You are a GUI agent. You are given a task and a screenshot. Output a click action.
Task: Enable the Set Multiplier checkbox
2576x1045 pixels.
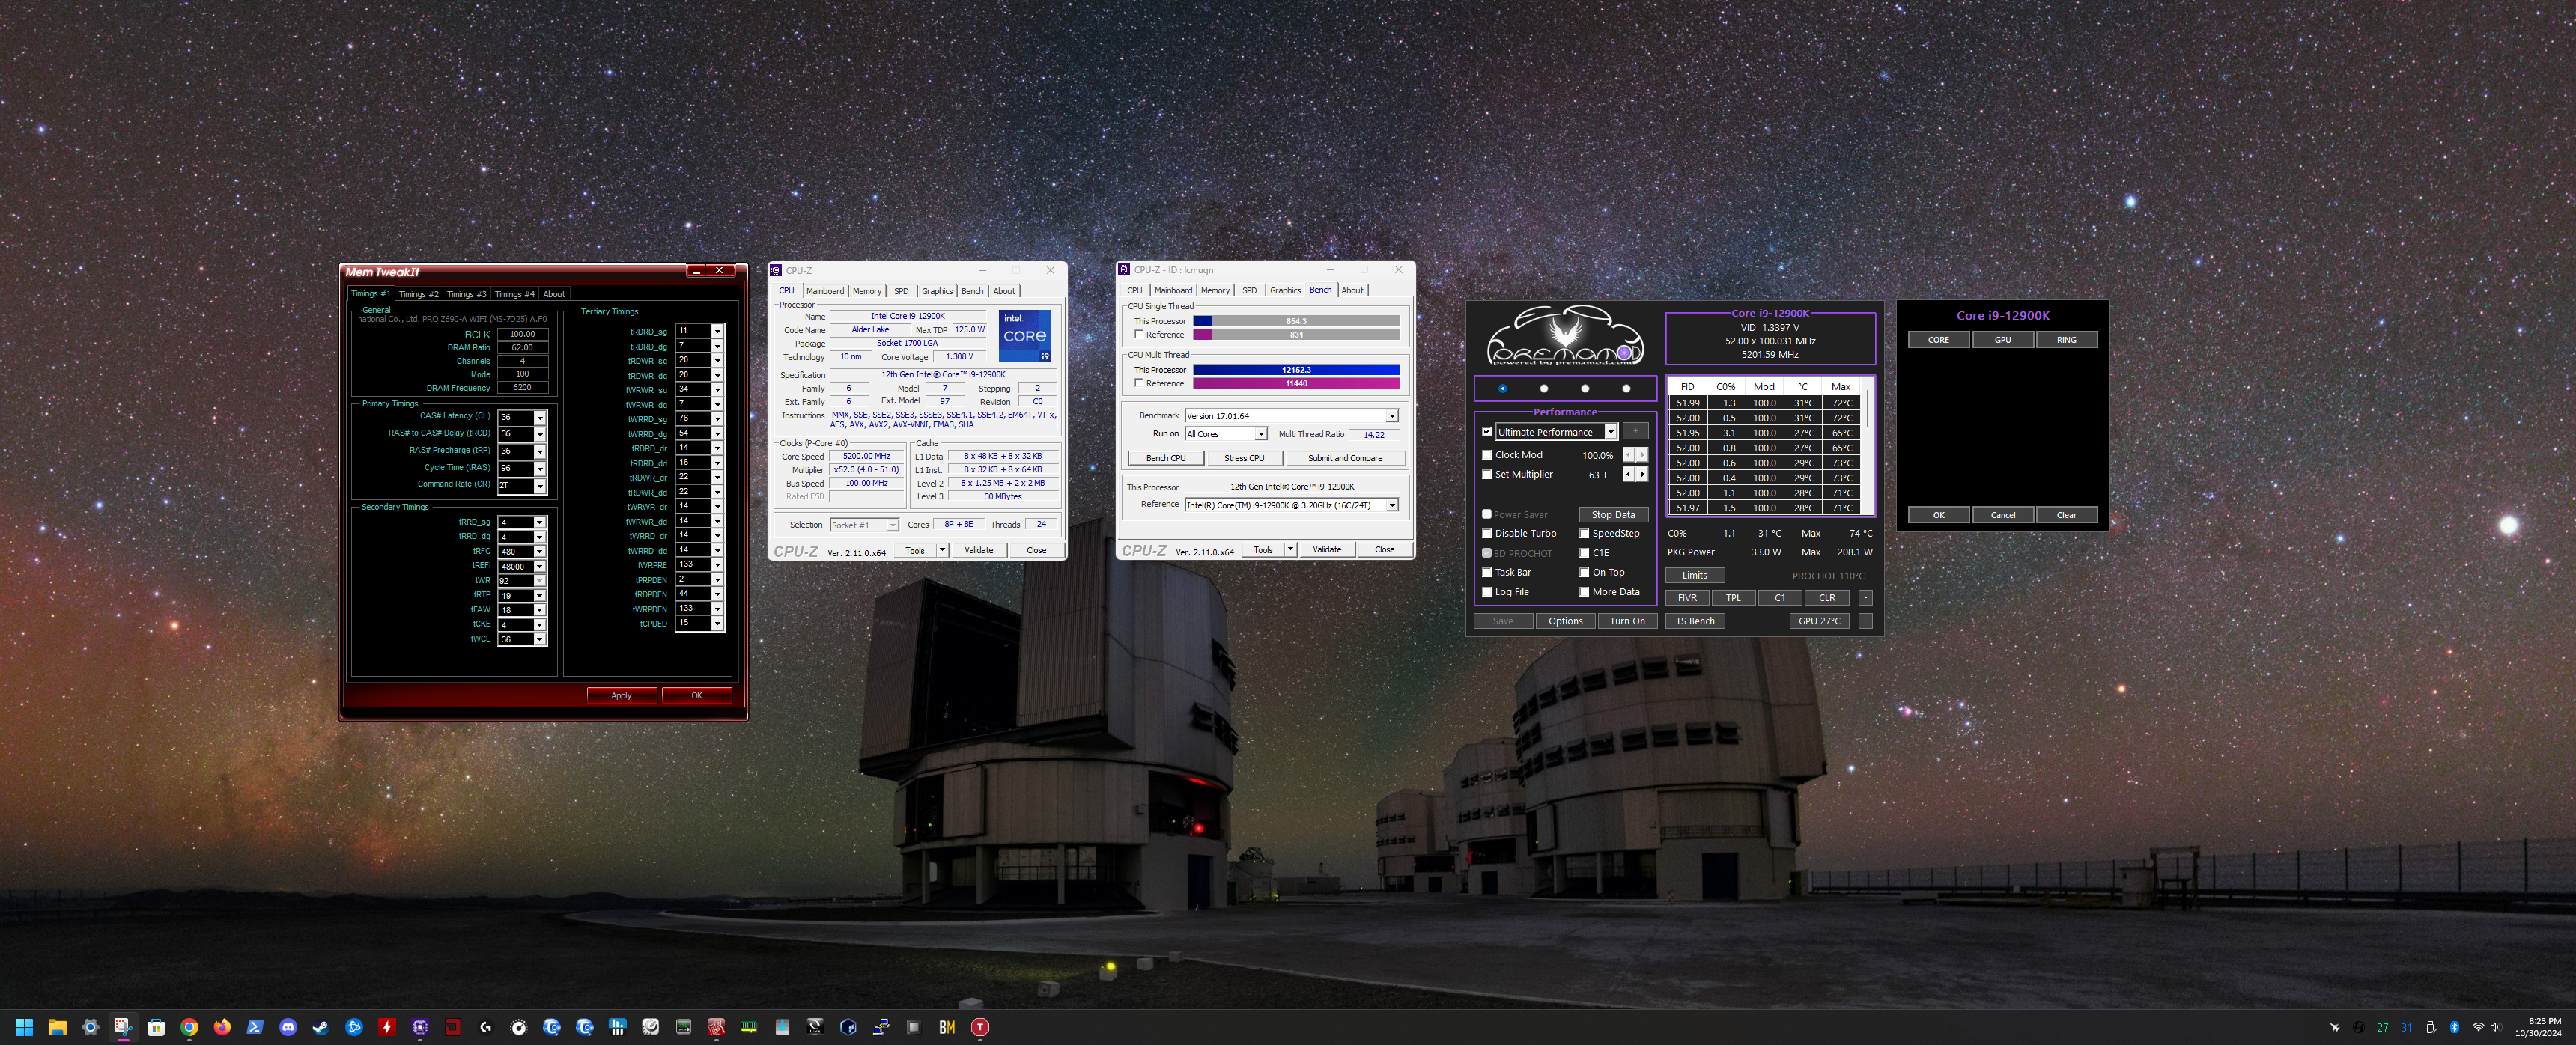1487,475
